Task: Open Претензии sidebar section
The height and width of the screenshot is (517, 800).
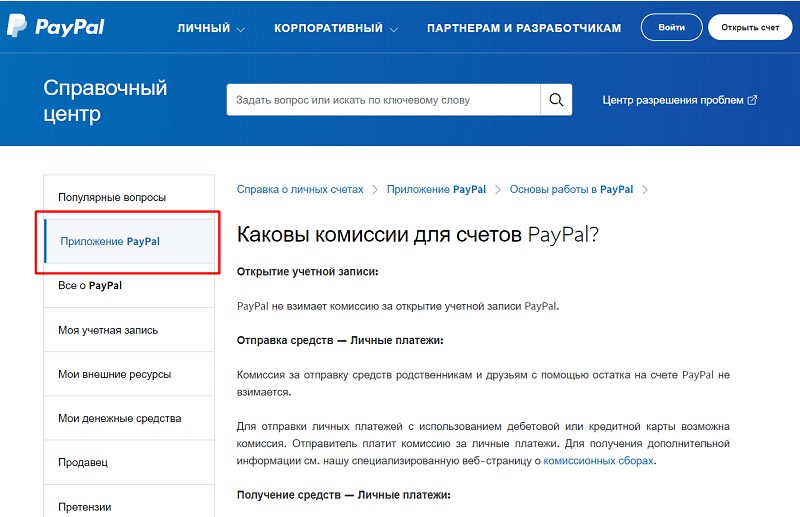Action: point(129,502)
